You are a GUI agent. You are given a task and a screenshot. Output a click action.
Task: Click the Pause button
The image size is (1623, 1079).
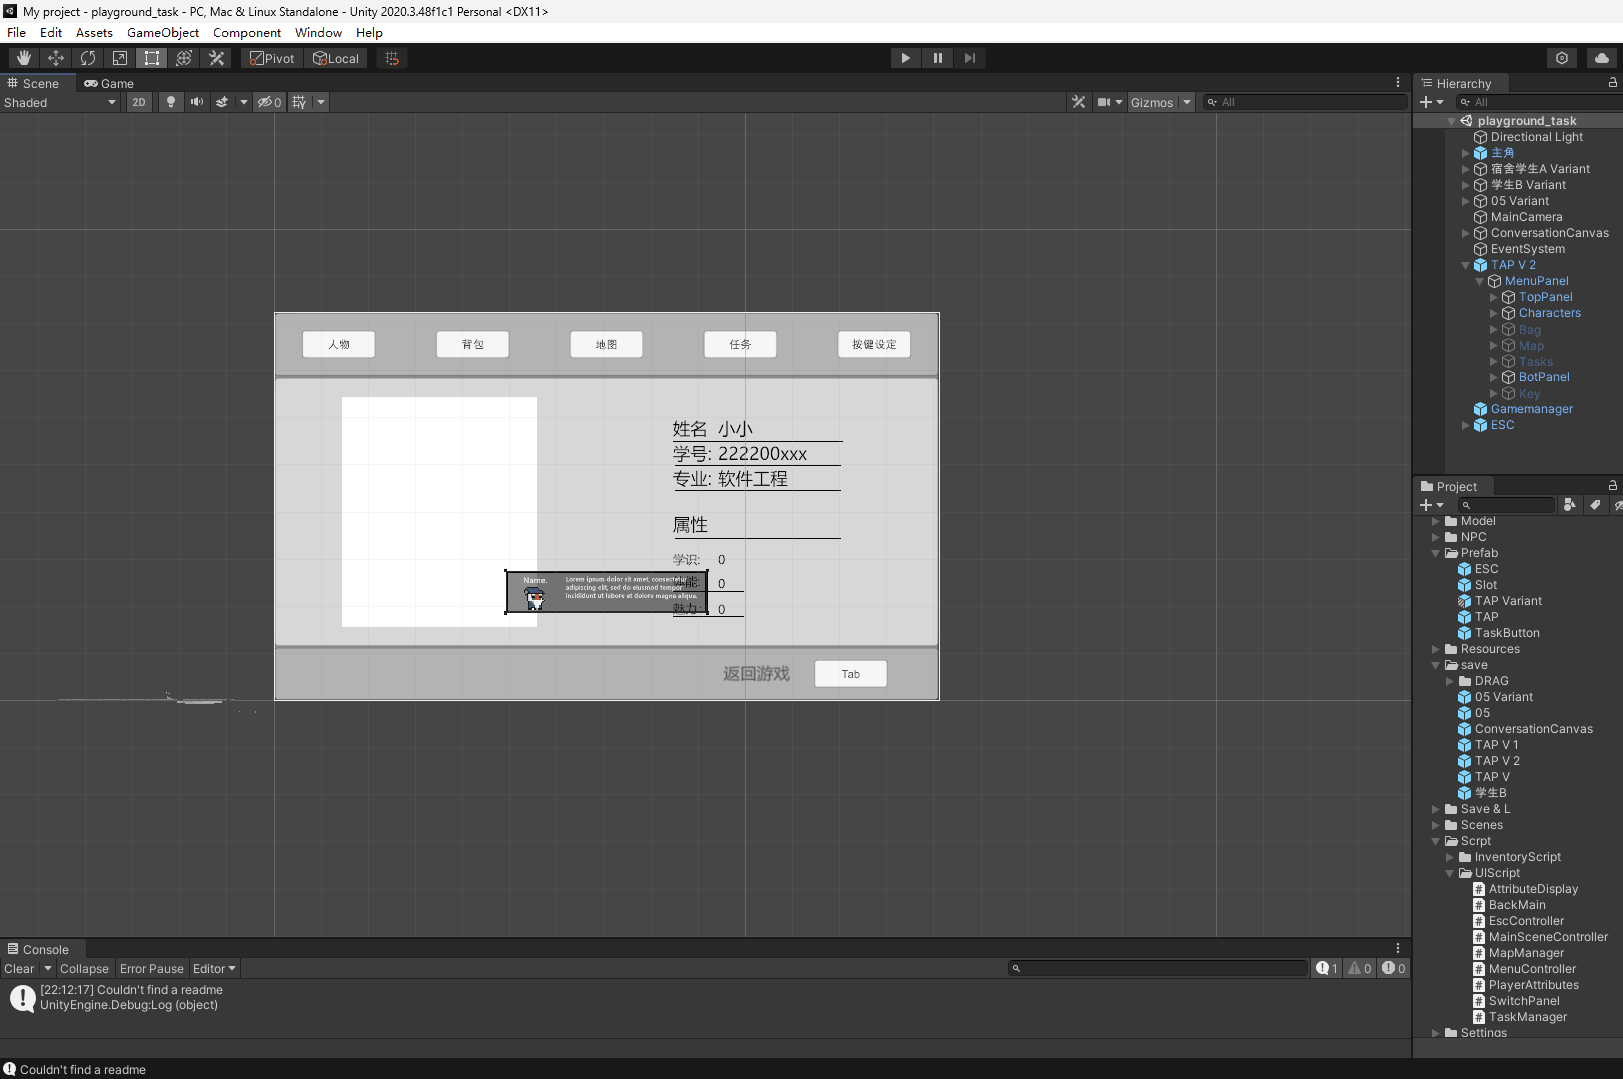pos(937,58)
